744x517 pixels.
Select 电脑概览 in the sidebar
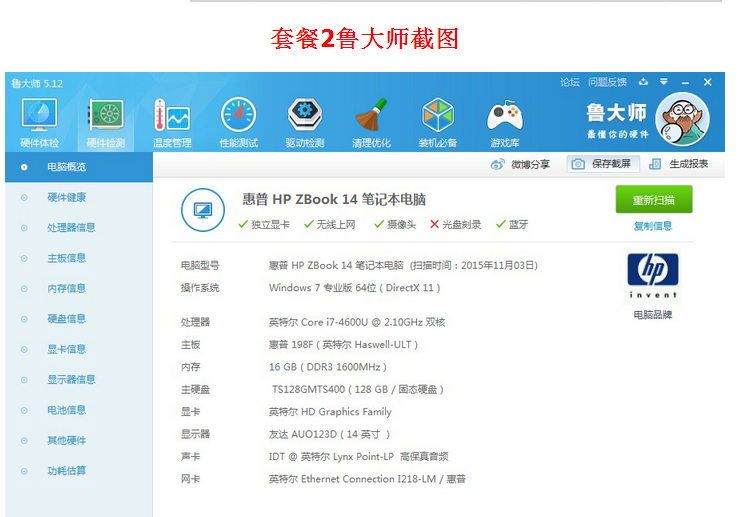point(79,167)
